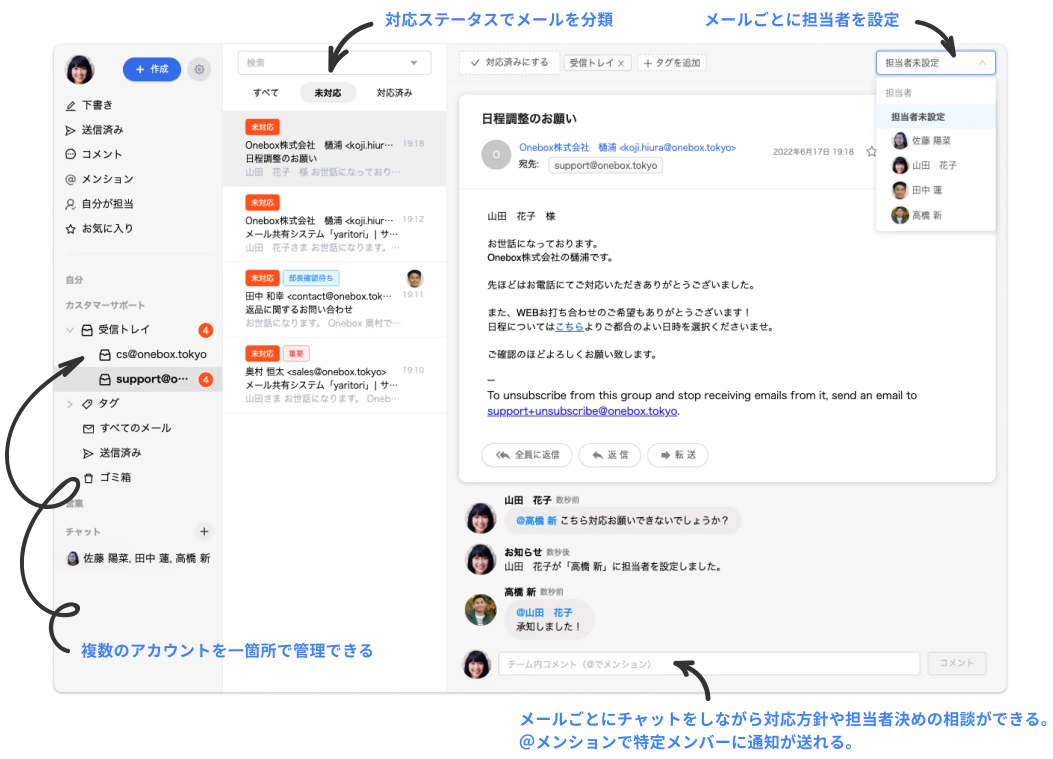Open email 日程調整のお願い in list

334,148
